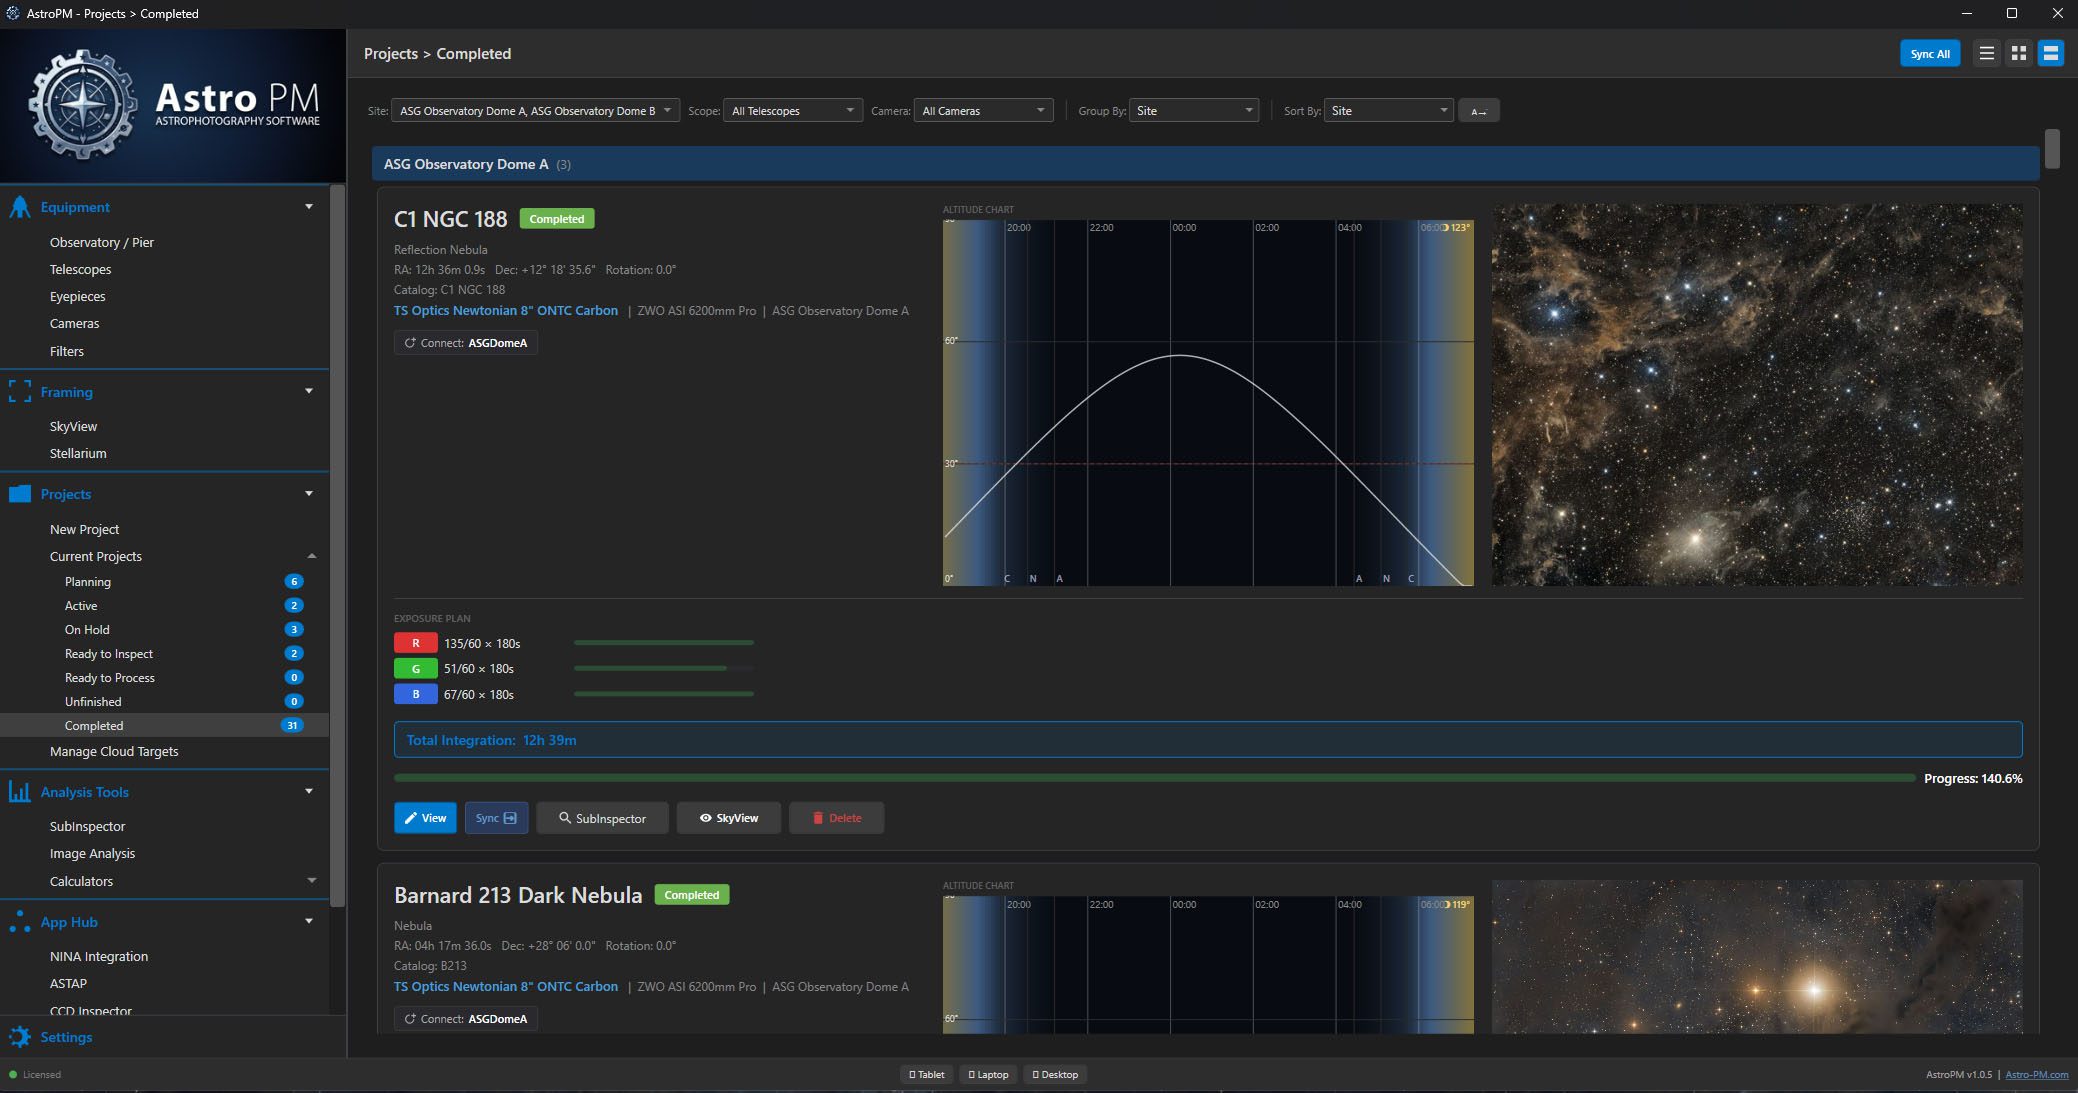Click the Equipment telescope icon in sidebar

click(19, 207)
